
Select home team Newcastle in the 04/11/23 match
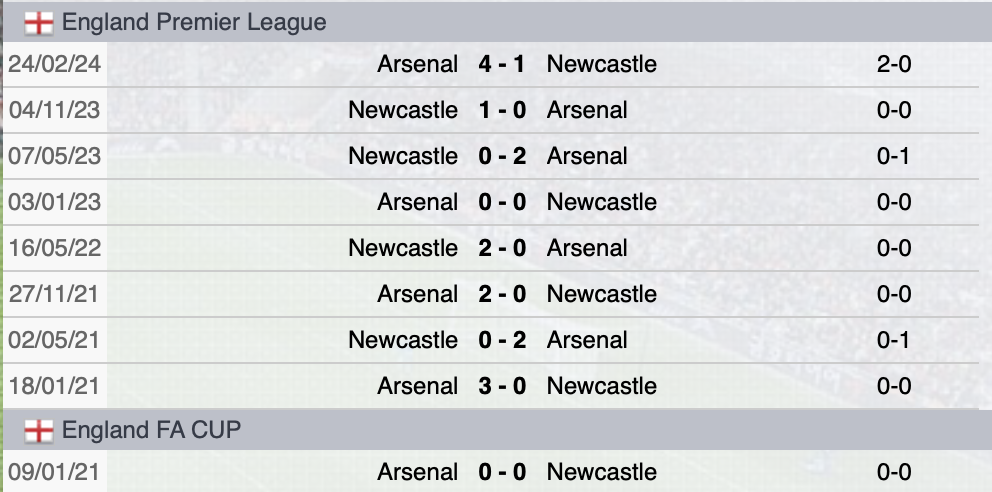tap(403, 110)
